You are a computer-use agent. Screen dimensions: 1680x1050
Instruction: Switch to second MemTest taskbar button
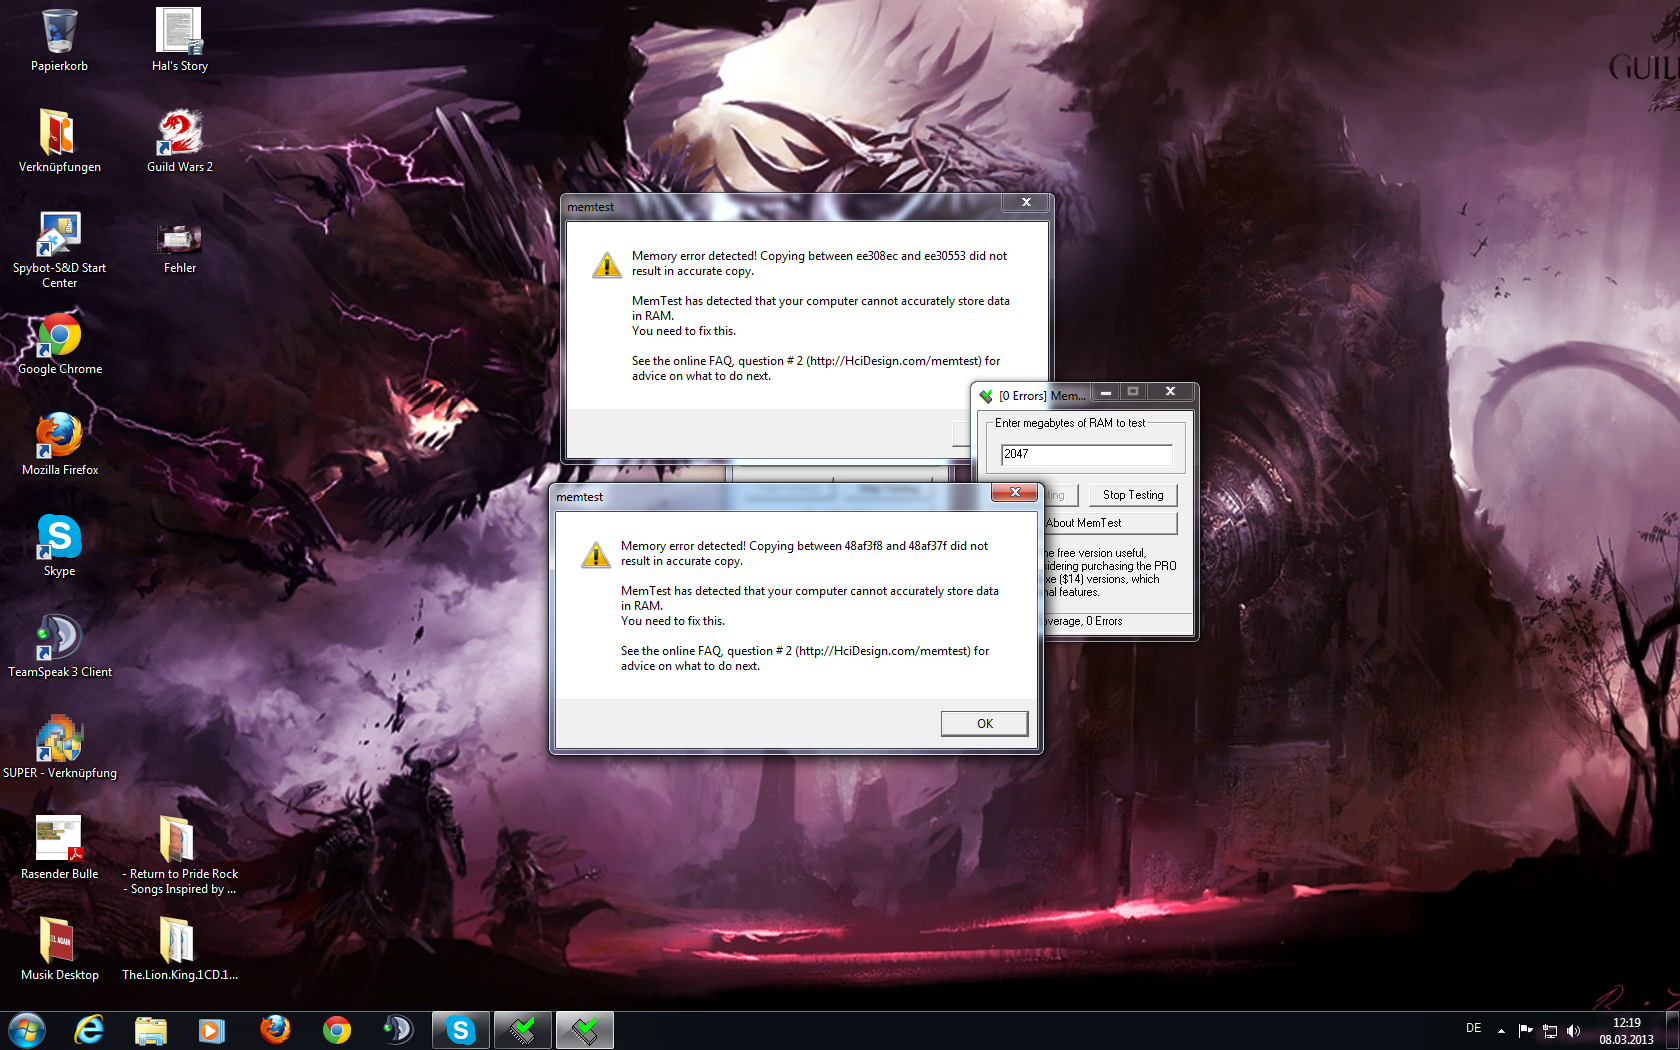pyautogui.click(x=585, y=1030)
